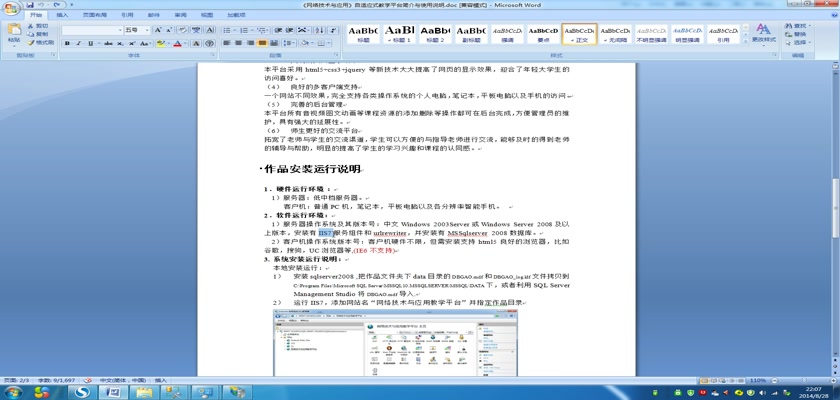Image resolution: width=840 pixels, height=400 pixels.
Task: Paste clipboard contents with the Paste icon
Action: pyautogui.click(x=14, y=31)
